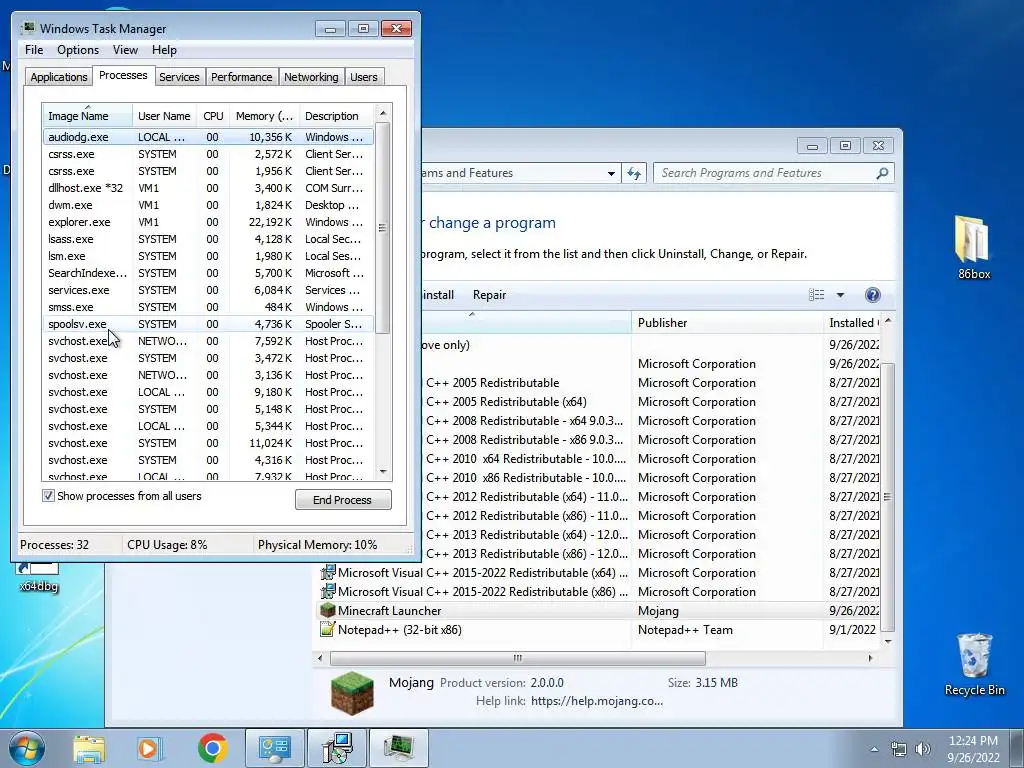The image size is (1024, 768).
Task: Select the dllhost.exe *32 process
Action: (208, 188)
